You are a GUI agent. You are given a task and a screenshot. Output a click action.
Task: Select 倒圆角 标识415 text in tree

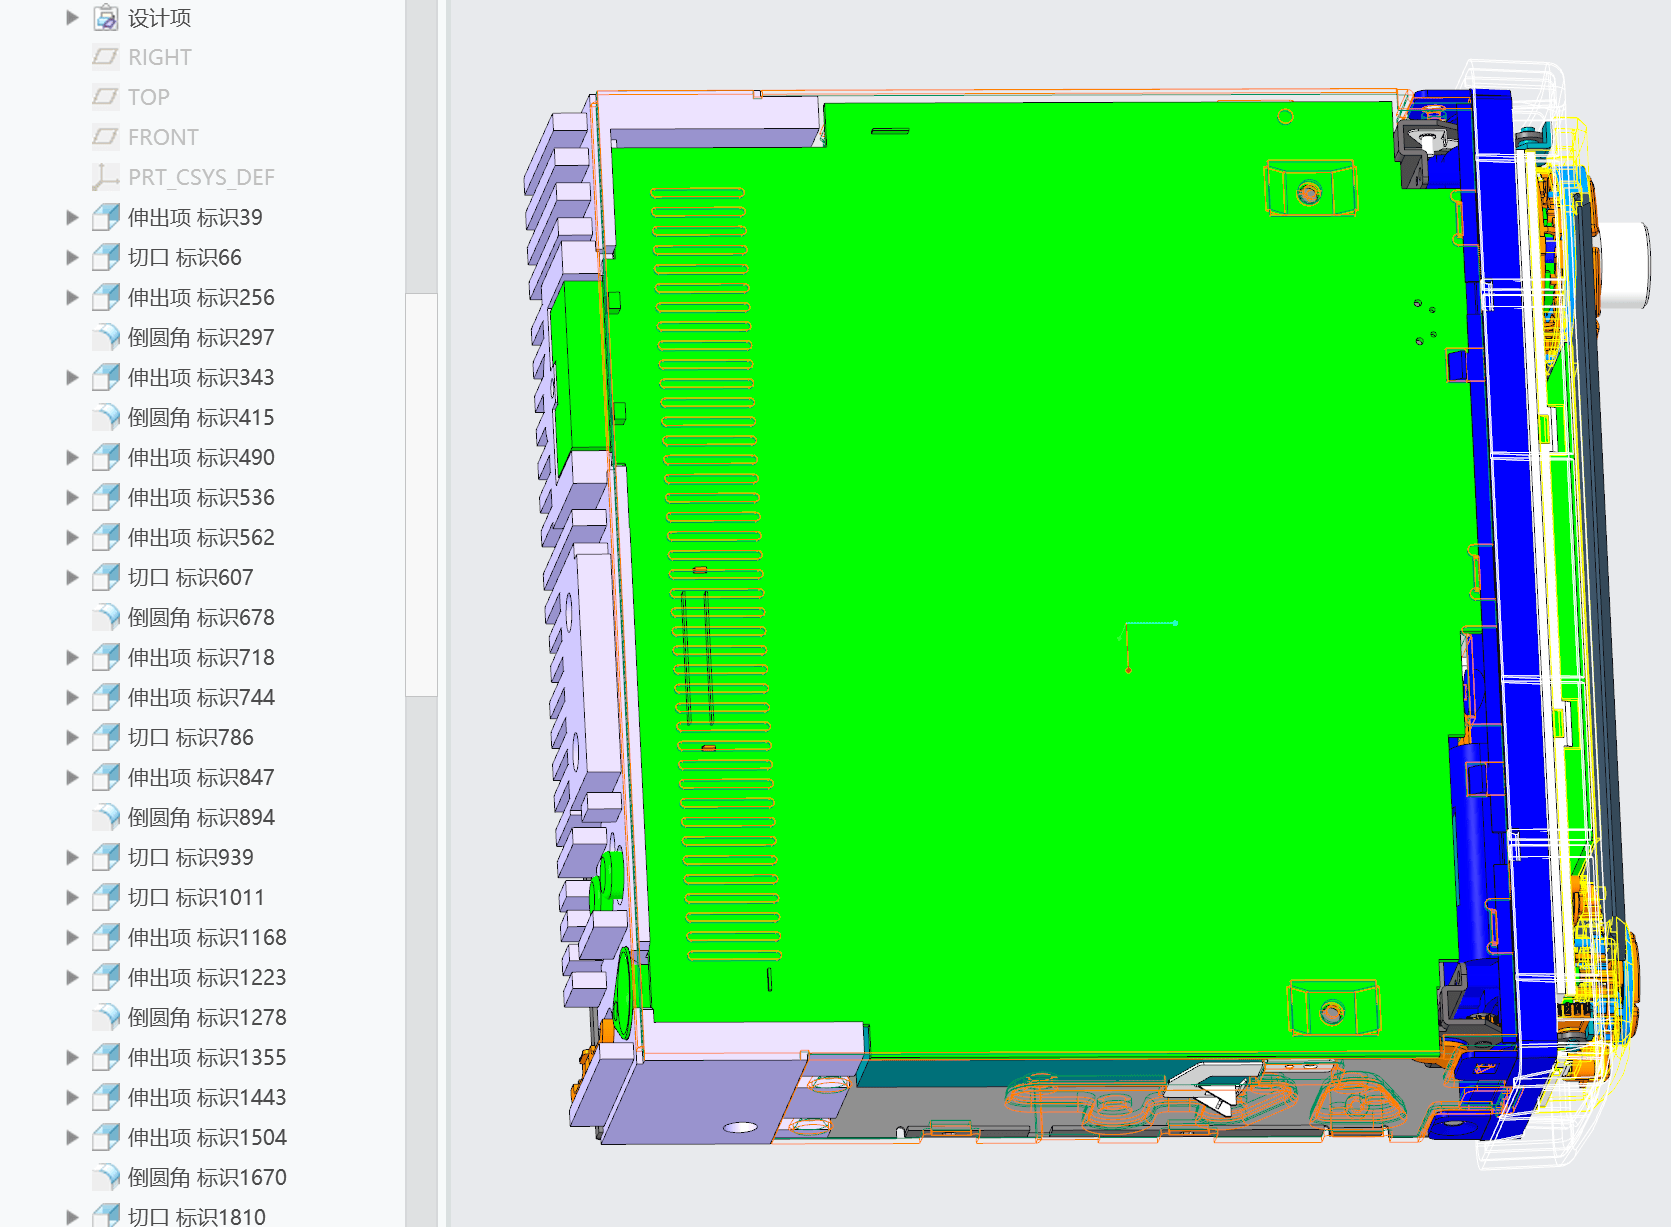point(201,417)
